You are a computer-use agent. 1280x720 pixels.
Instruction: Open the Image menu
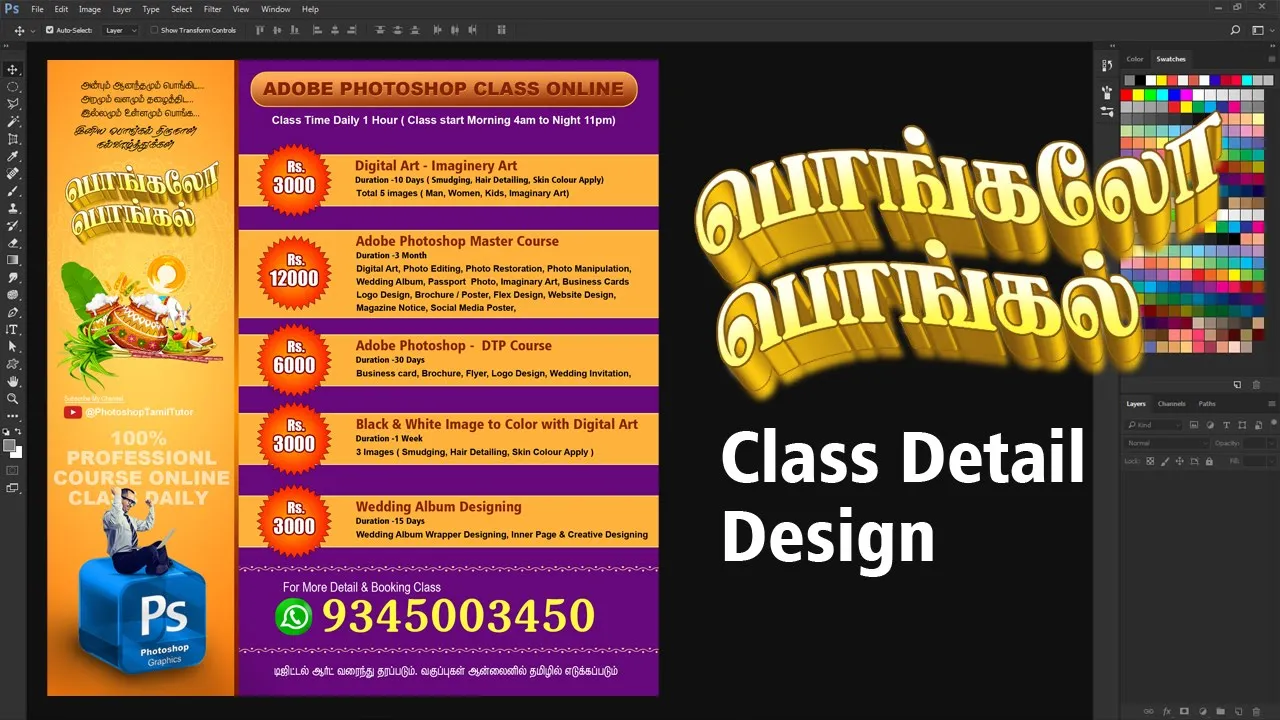pyautogui.click(x=90, y=9)
